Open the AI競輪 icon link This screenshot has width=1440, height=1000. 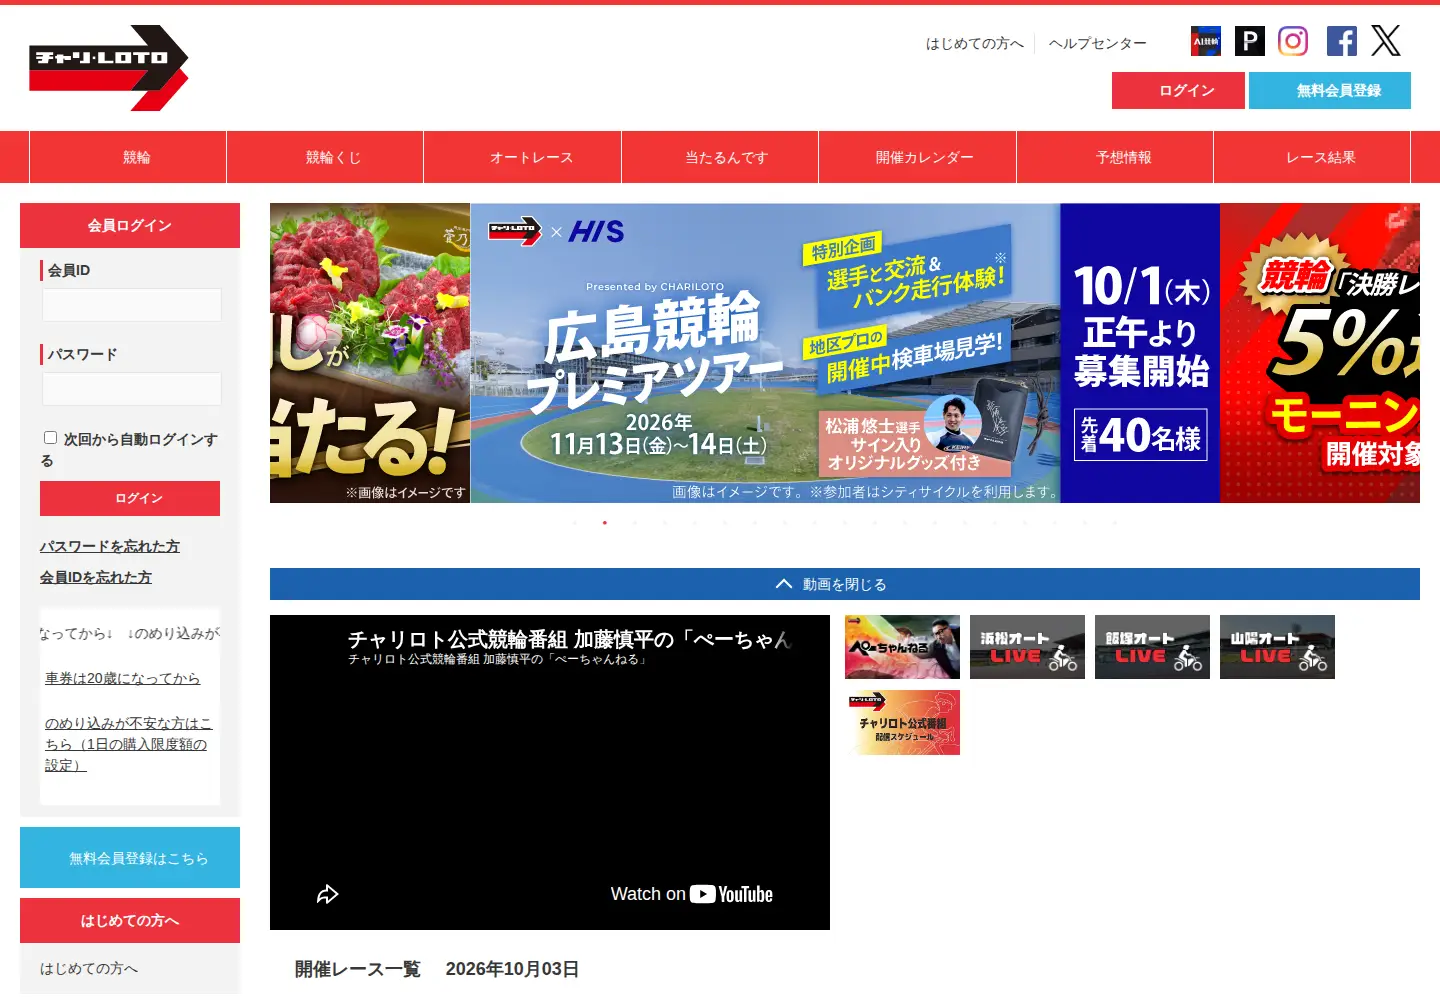(1205, 41)
